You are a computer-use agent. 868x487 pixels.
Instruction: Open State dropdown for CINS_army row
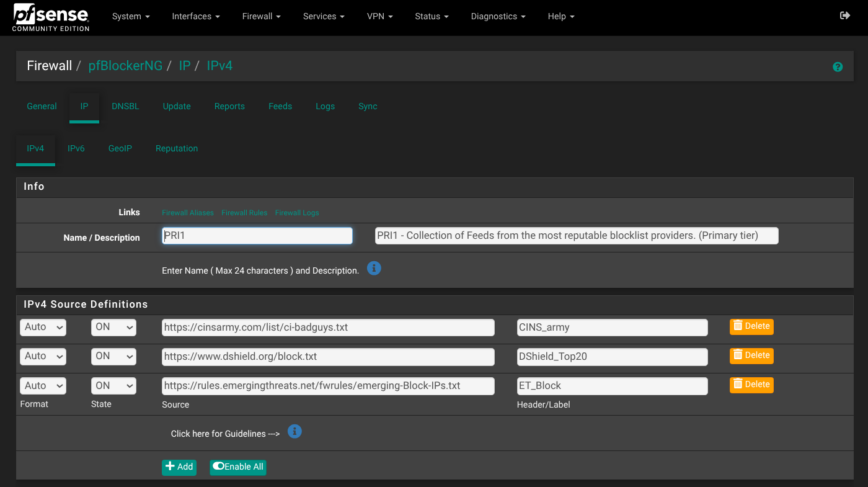pos(113,327)
